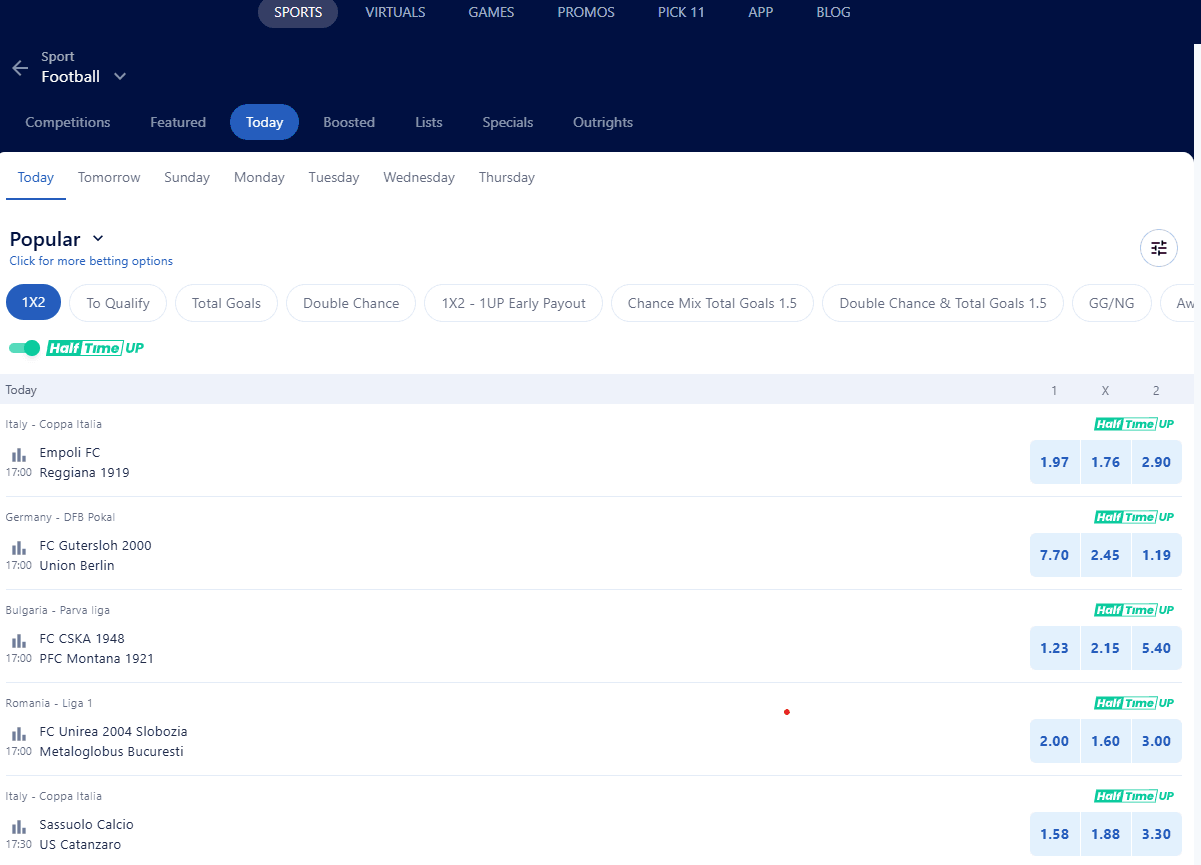Screen dimensions: 1201x865
Task: Click HalfTime UP badge on Empoli FC row
Action: coord(1134,424)
